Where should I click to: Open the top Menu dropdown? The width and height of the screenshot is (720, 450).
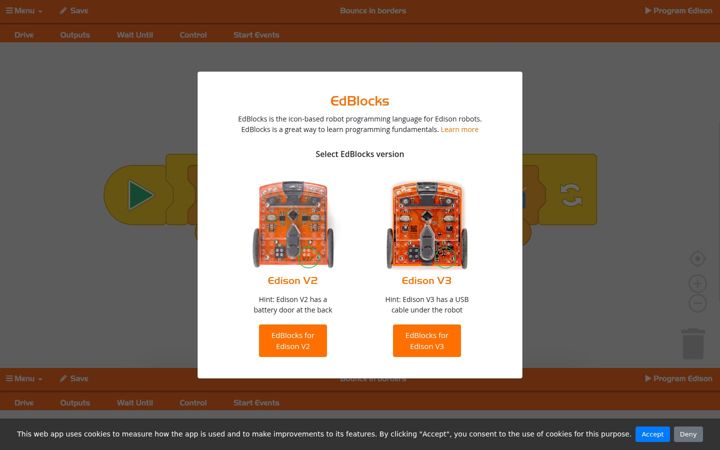[24, 11]
